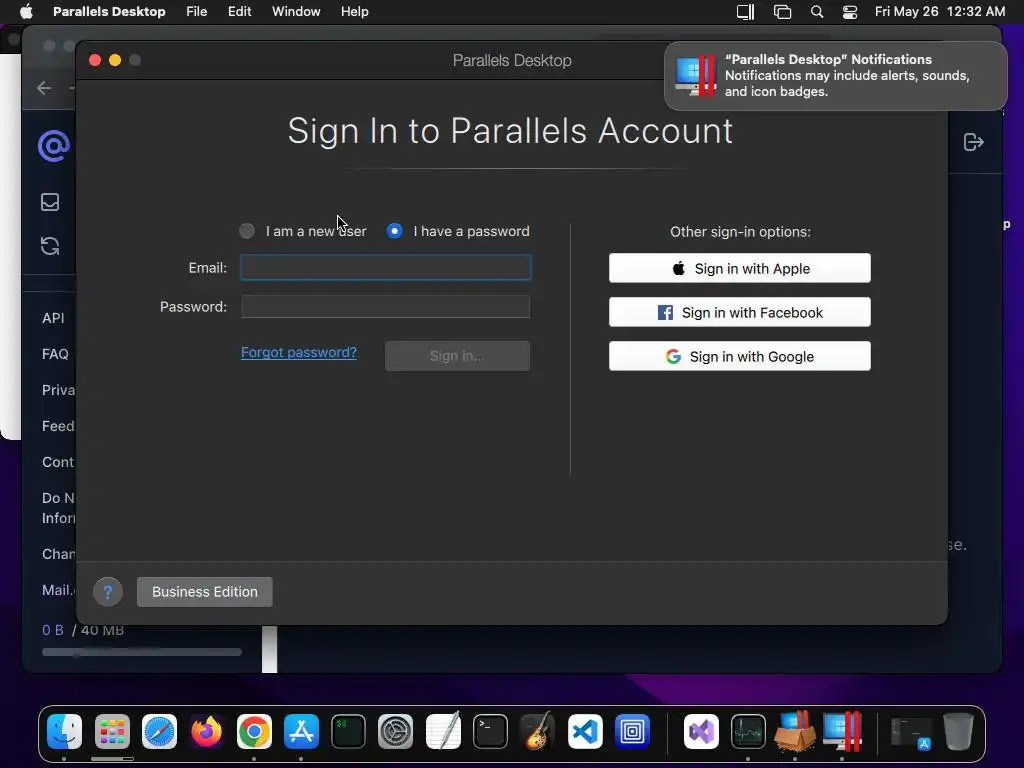Select the "I have a password" radio button
Screen dimensions: 1024x768
click(394, 231)
